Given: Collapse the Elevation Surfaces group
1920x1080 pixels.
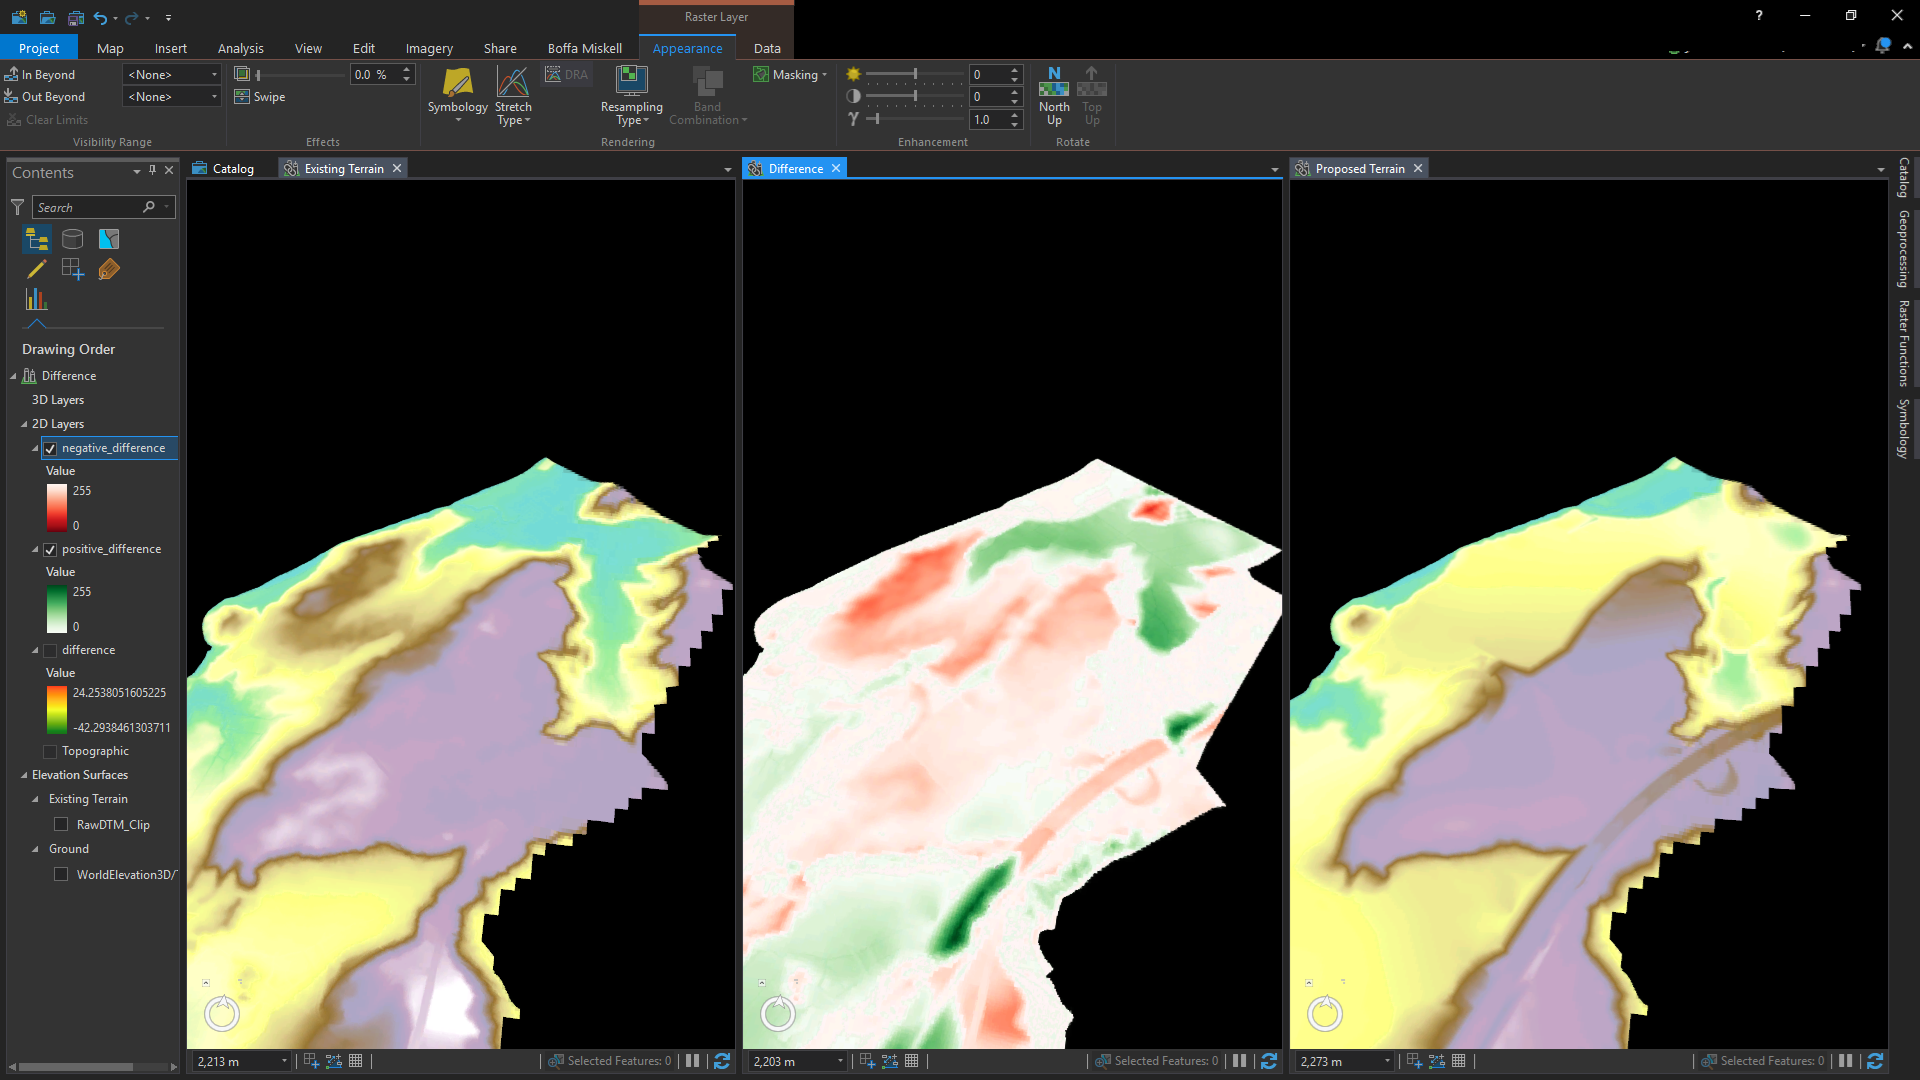Looking at the screenshot, I should pos(26,775).
